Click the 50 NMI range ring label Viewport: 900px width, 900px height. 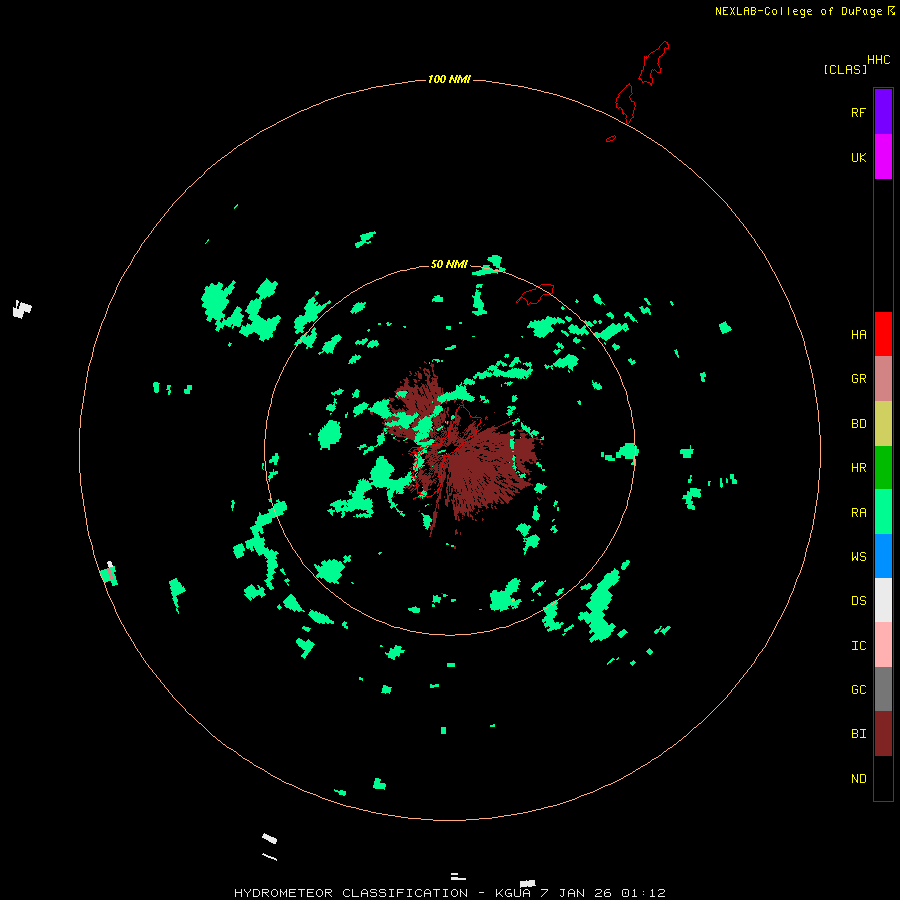449,264
